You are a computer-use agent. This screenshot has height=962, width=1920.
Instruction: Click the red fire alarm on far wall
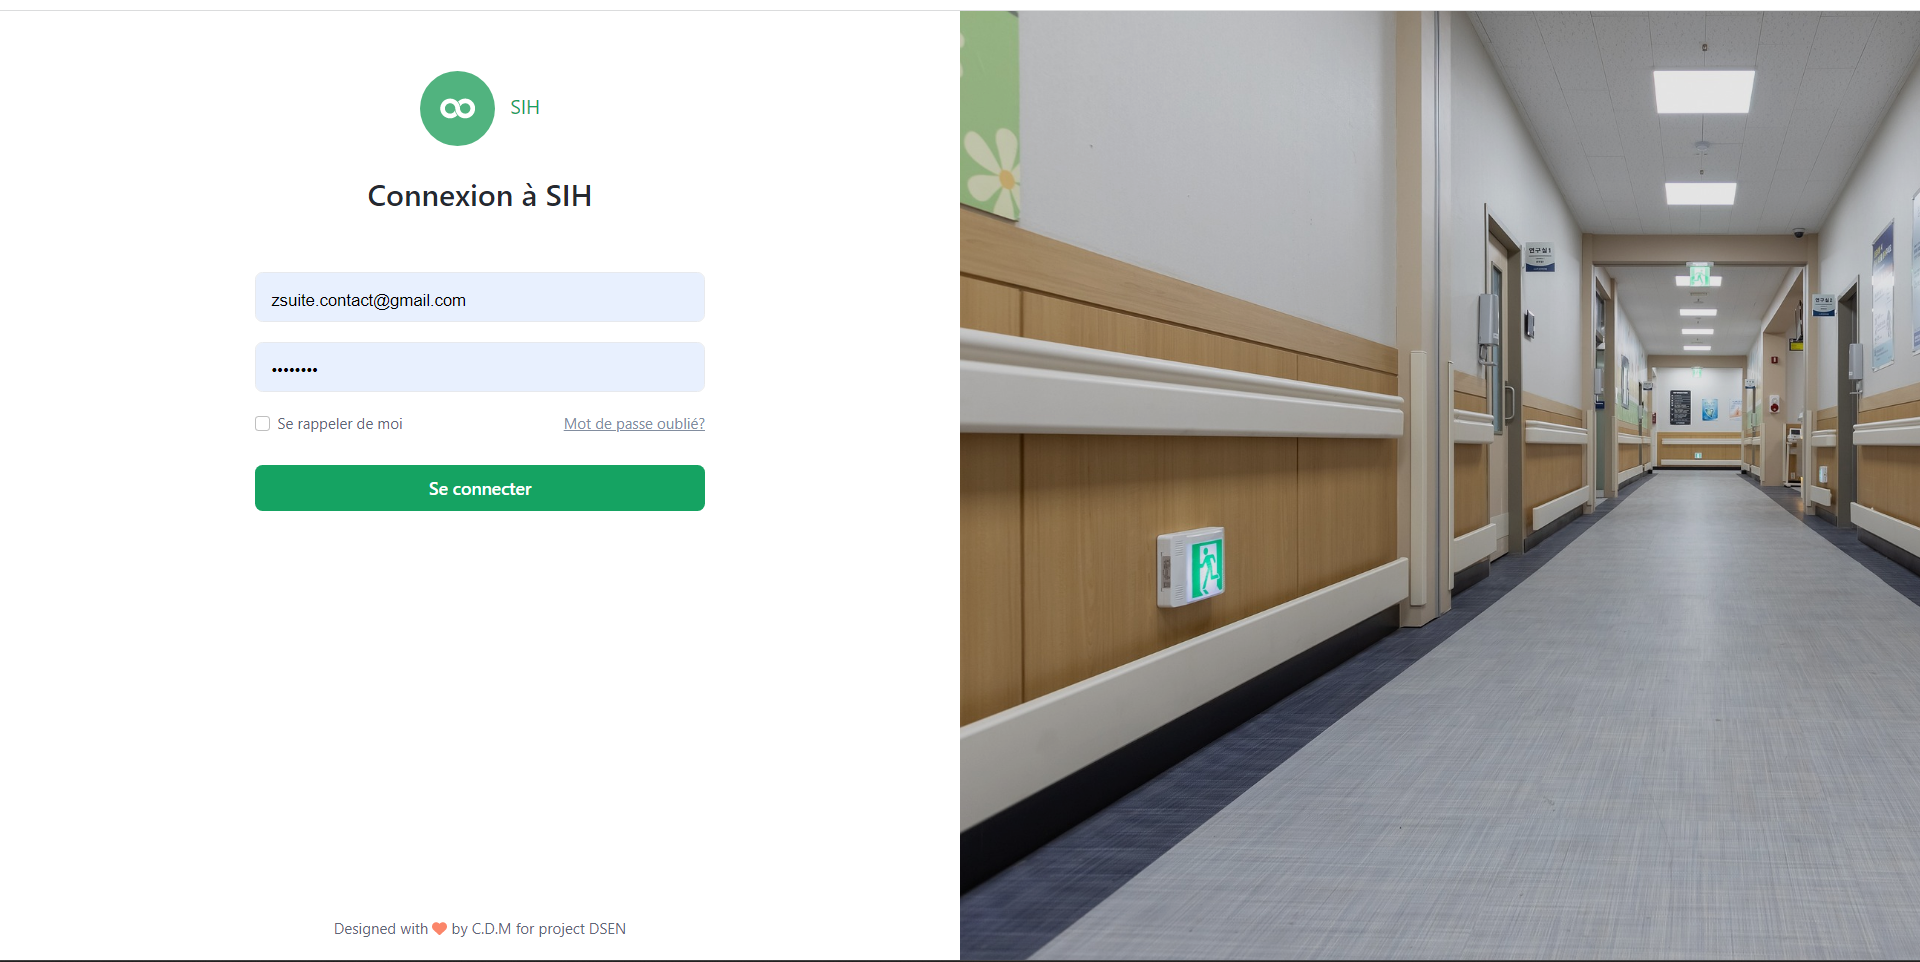(1774, 405)
